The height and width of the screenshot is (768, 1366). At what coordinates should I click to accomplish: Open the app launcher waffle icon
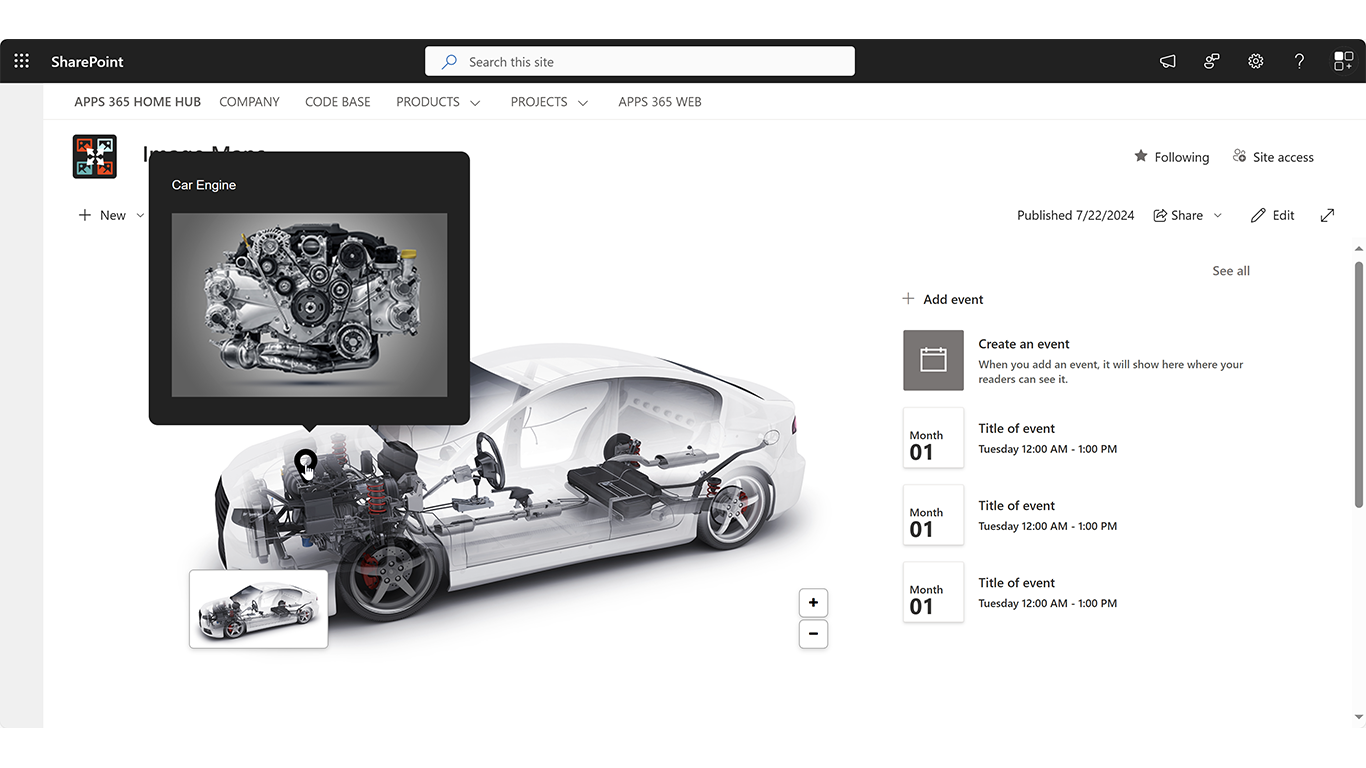click(x=21, y=61)
